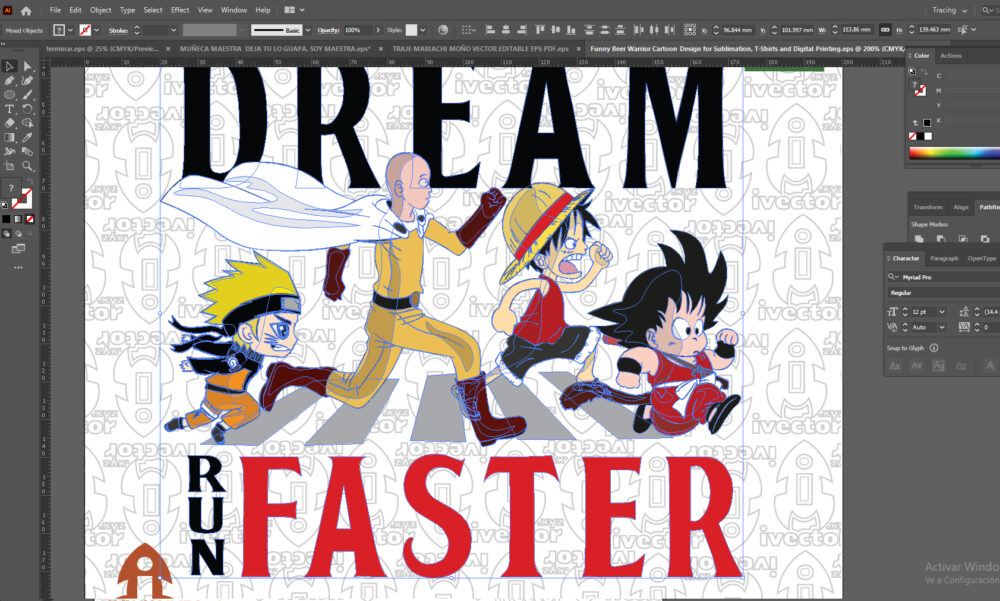Open the Effect menu
This screenshot has width=1000, height=601.
coord(180,10)
